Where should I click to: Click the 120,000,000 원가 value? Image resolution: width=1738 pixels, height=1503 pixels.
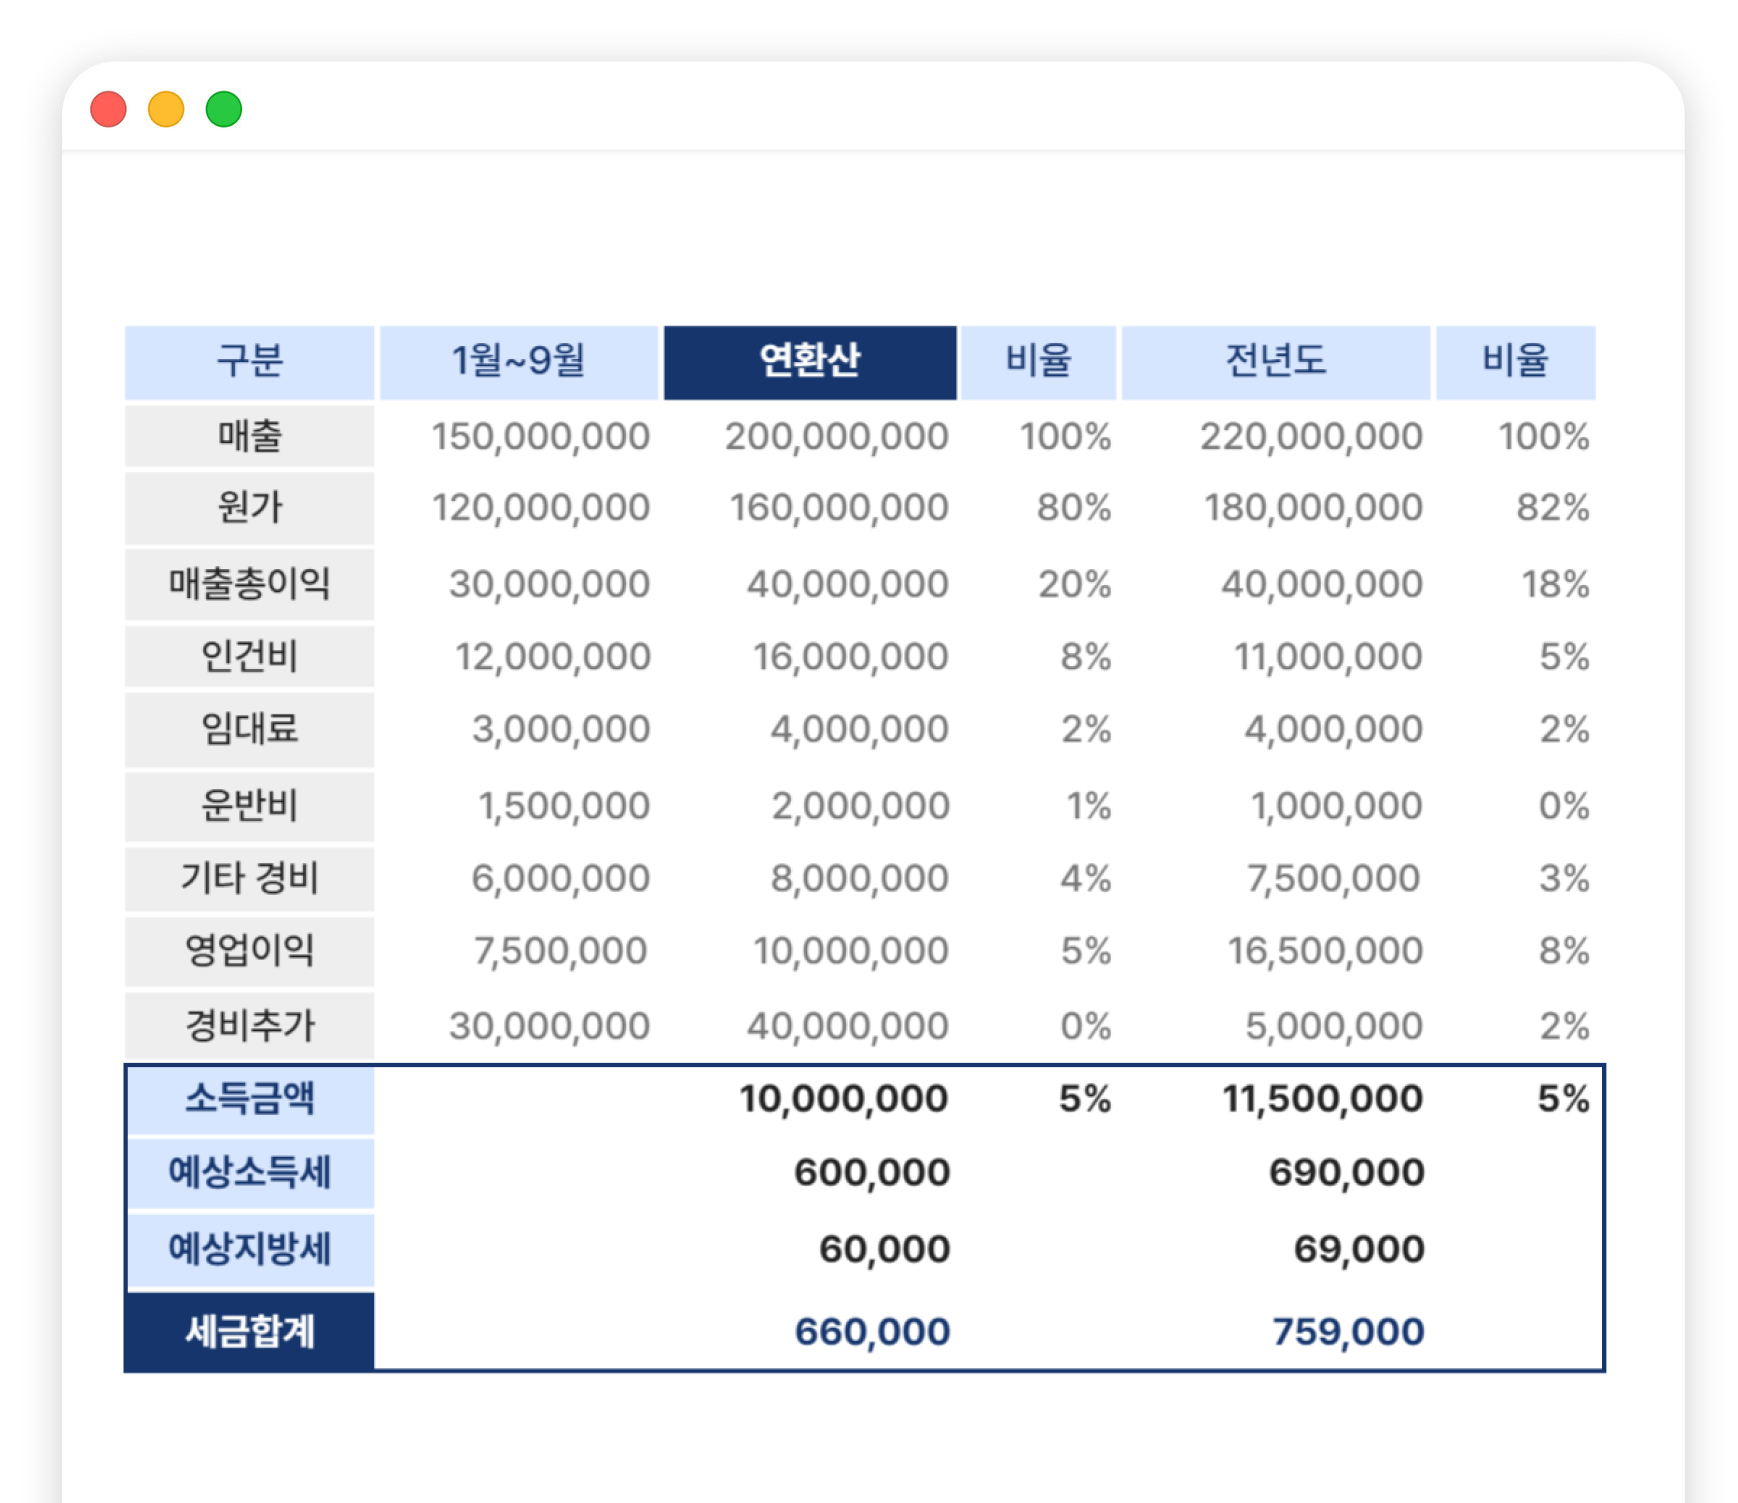(540, 508)
